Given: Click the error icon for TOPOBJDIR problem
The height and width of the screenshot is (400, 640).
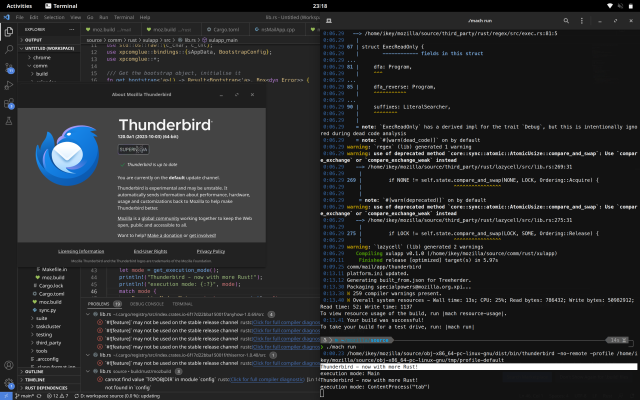Looking at the screenshot, I should coord(100,380).
